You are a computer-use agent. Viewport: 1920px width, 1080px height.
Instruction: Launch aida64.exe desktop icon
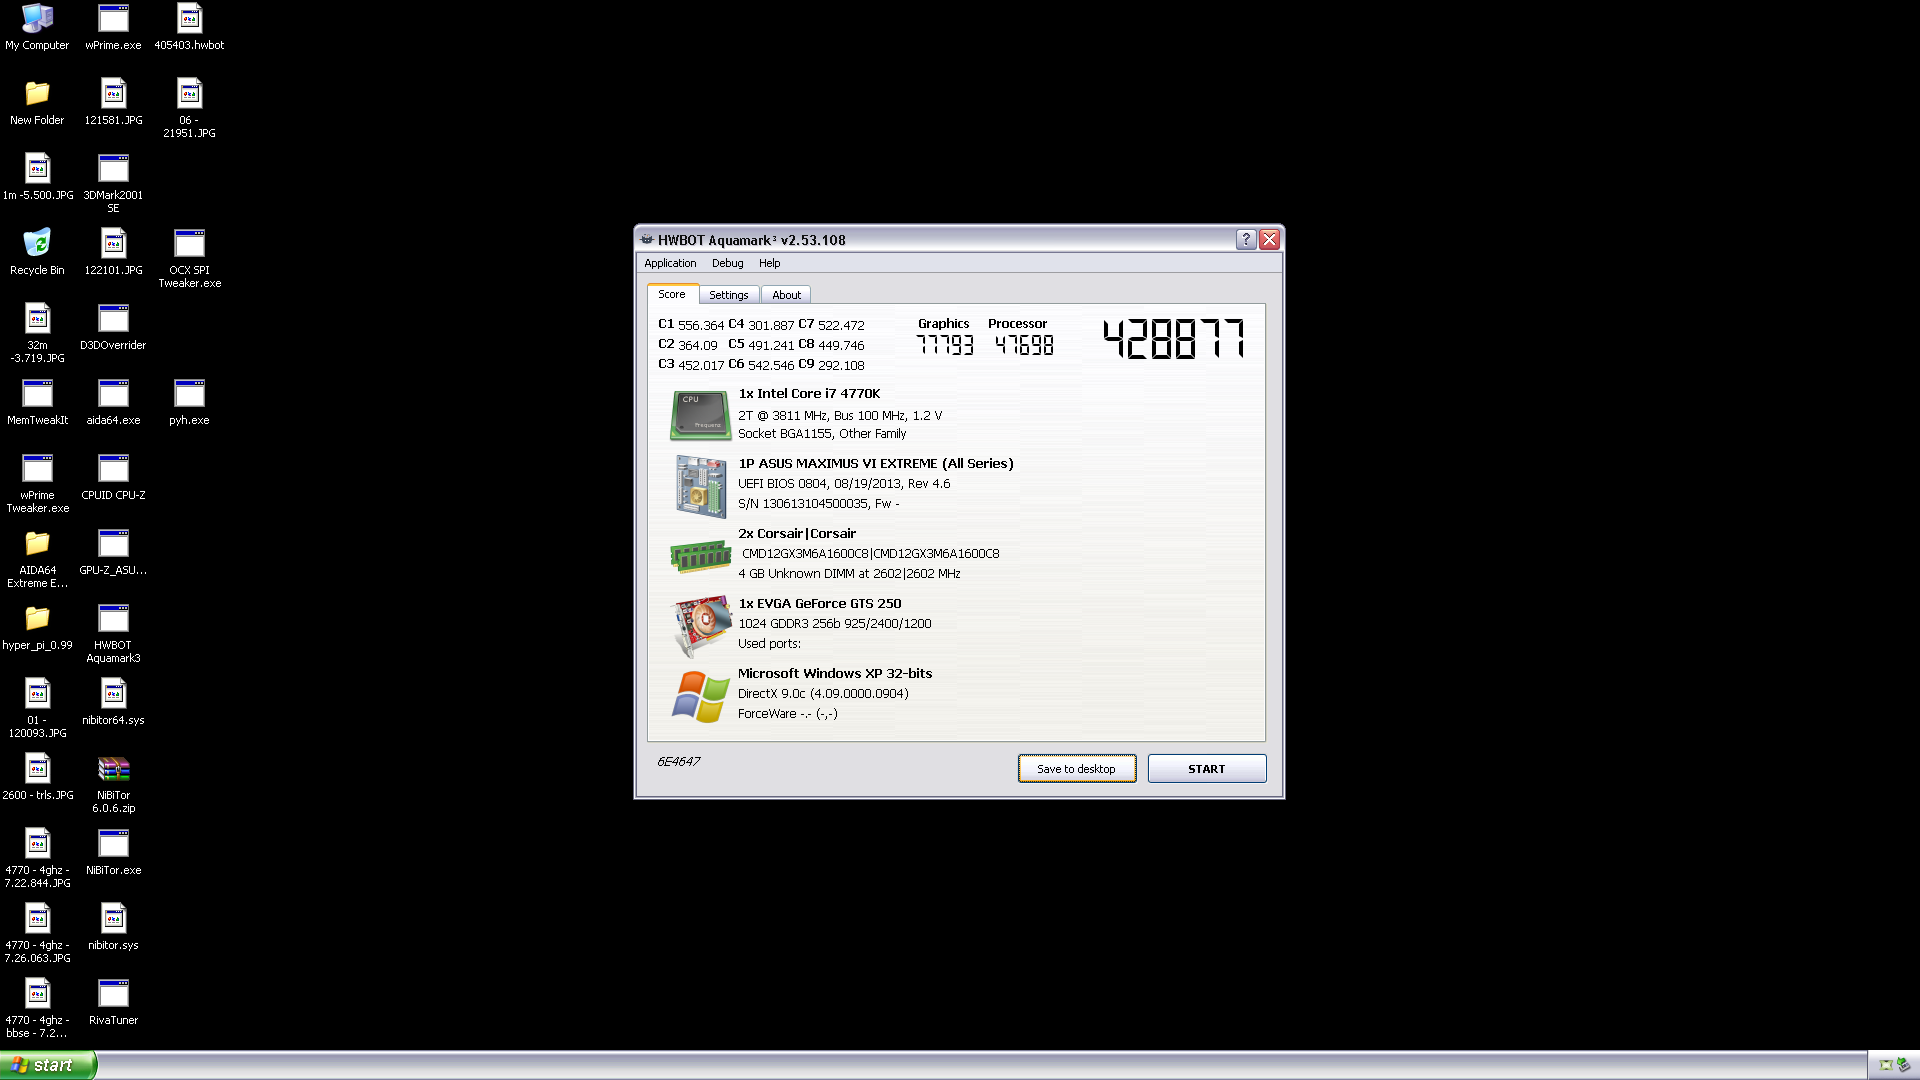tap(113, 402)
